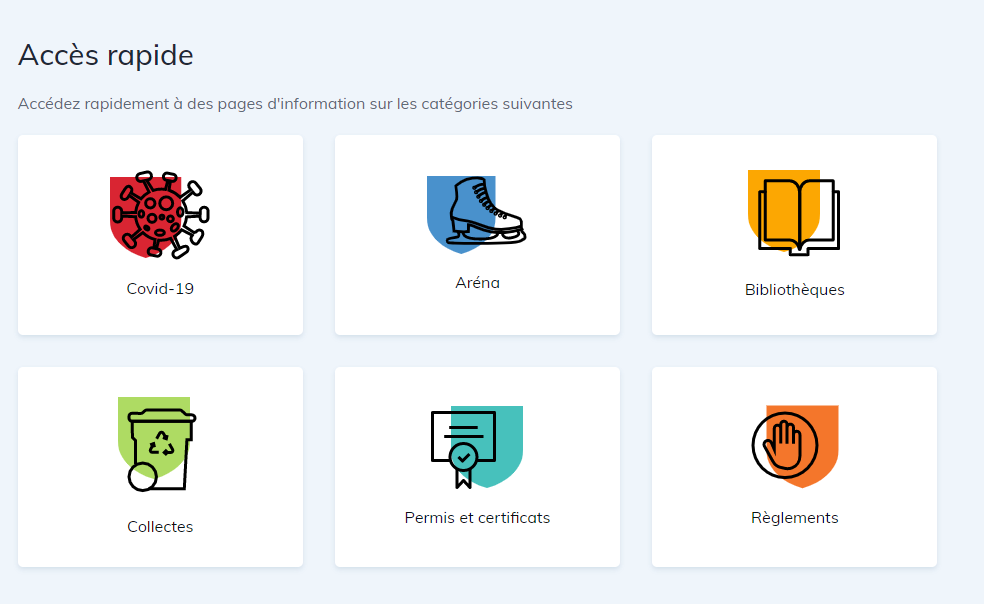The height and width of the screenshot is (604, 984).
Task: Select the Collectes card
Action: tap(160, 466)
